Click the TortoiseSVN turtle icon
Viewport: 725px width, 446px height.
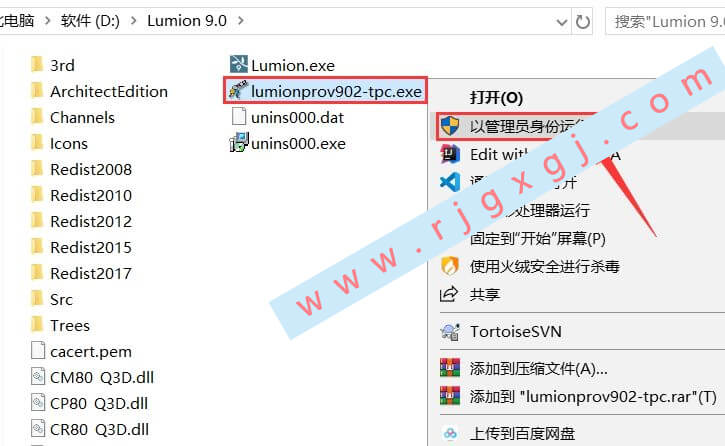[450, 332]
